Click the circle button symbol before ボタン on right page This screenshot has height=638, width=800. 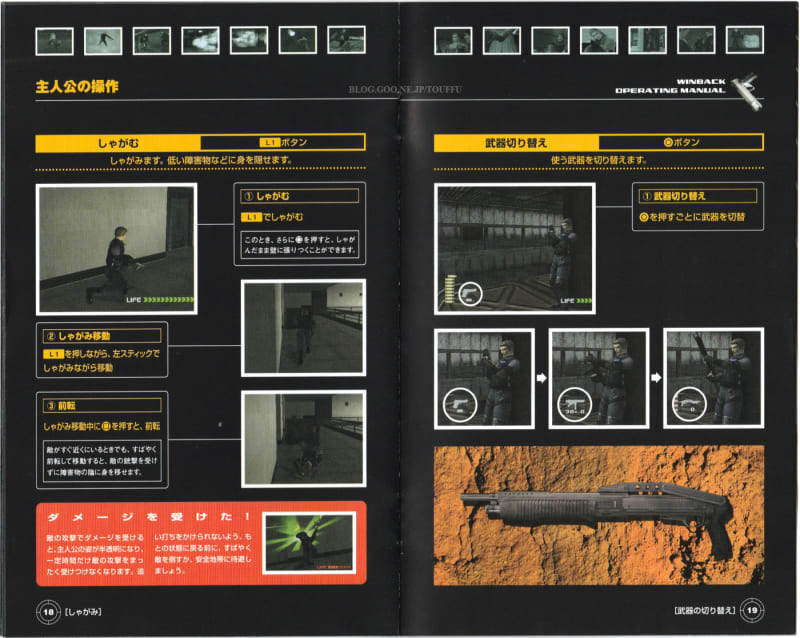coord(668,142)
